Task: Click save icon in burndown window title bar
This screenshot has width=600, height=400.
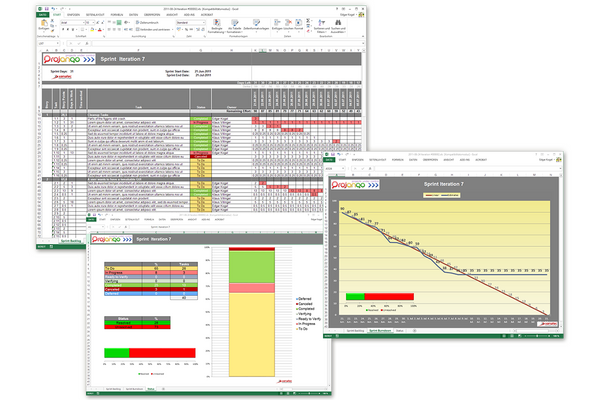Action: (333, 154)
